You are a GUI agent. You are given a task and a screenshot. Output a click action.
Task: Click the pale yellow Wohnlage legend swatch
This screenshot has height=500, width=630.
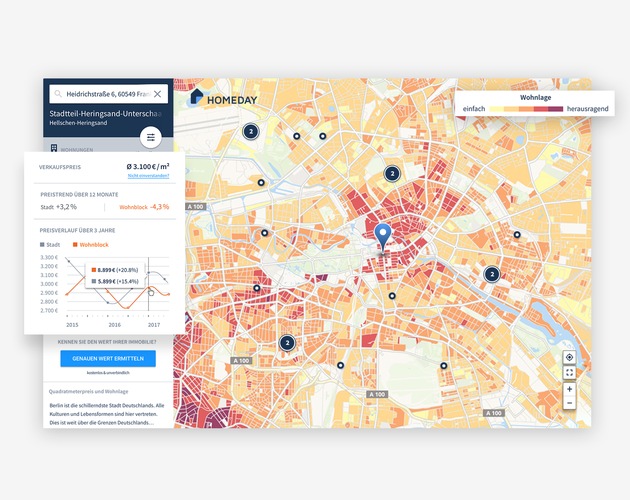pos(497,109)
